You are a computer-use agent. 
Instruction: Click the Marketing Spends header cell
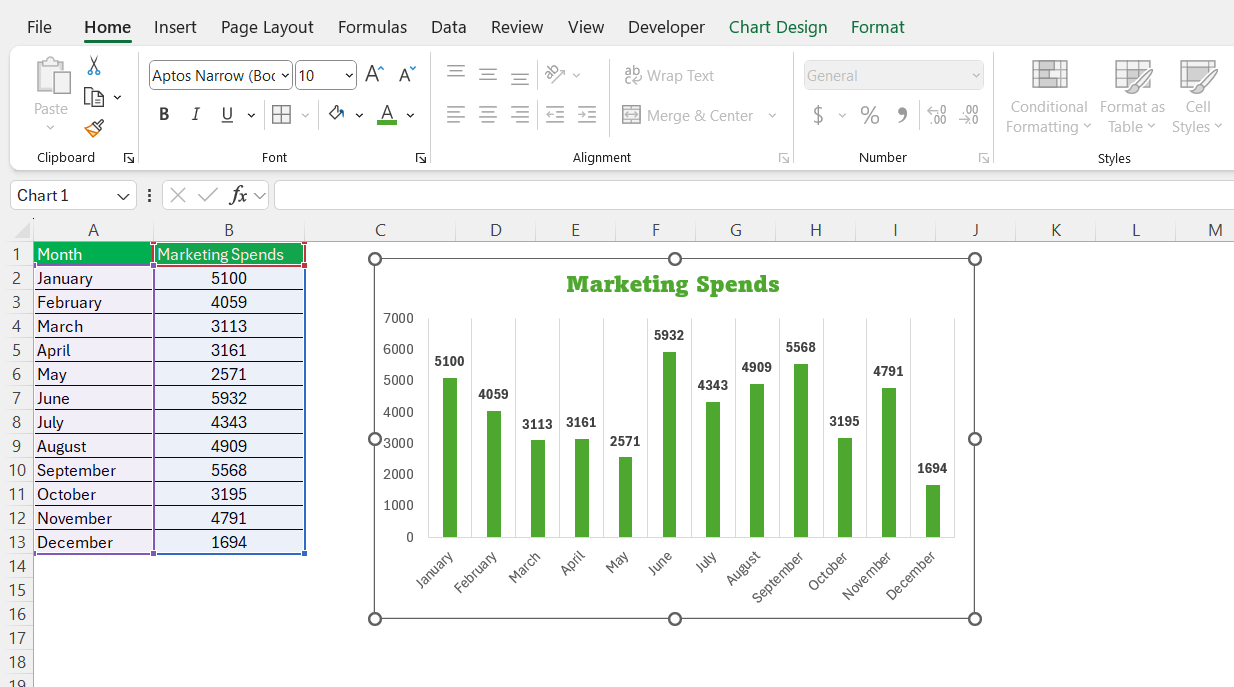pyautogui.click(x=229, y=254)
